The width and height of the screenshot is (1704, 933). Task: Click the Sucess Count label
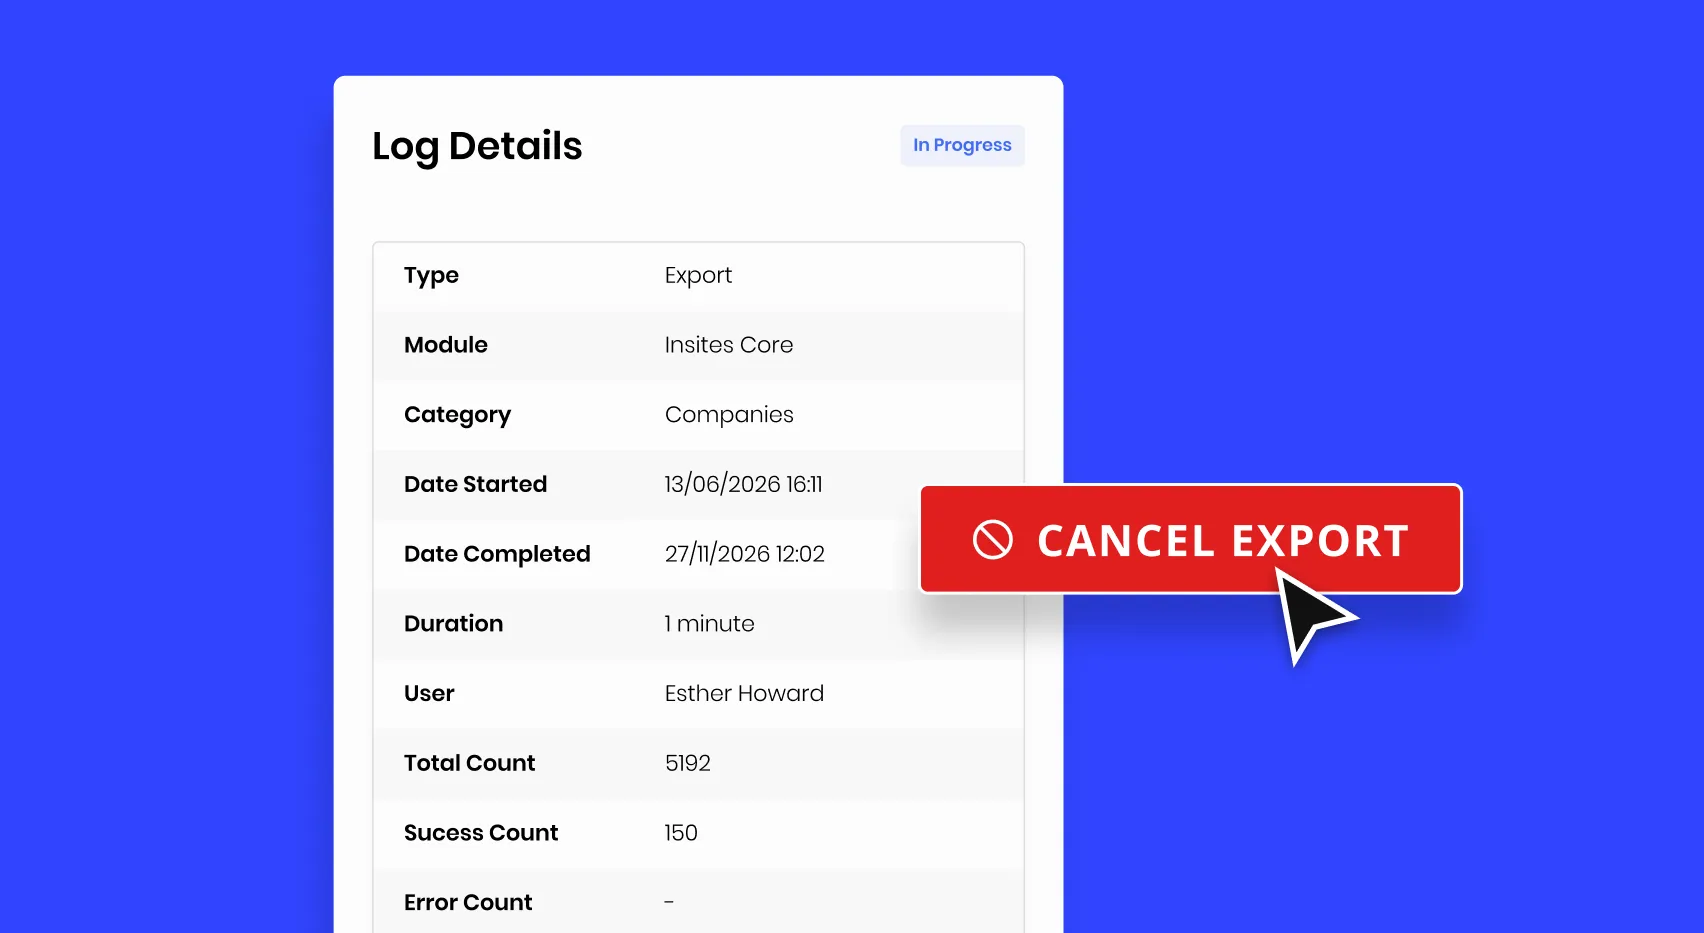pyautogui.click(x=481, y=833)
